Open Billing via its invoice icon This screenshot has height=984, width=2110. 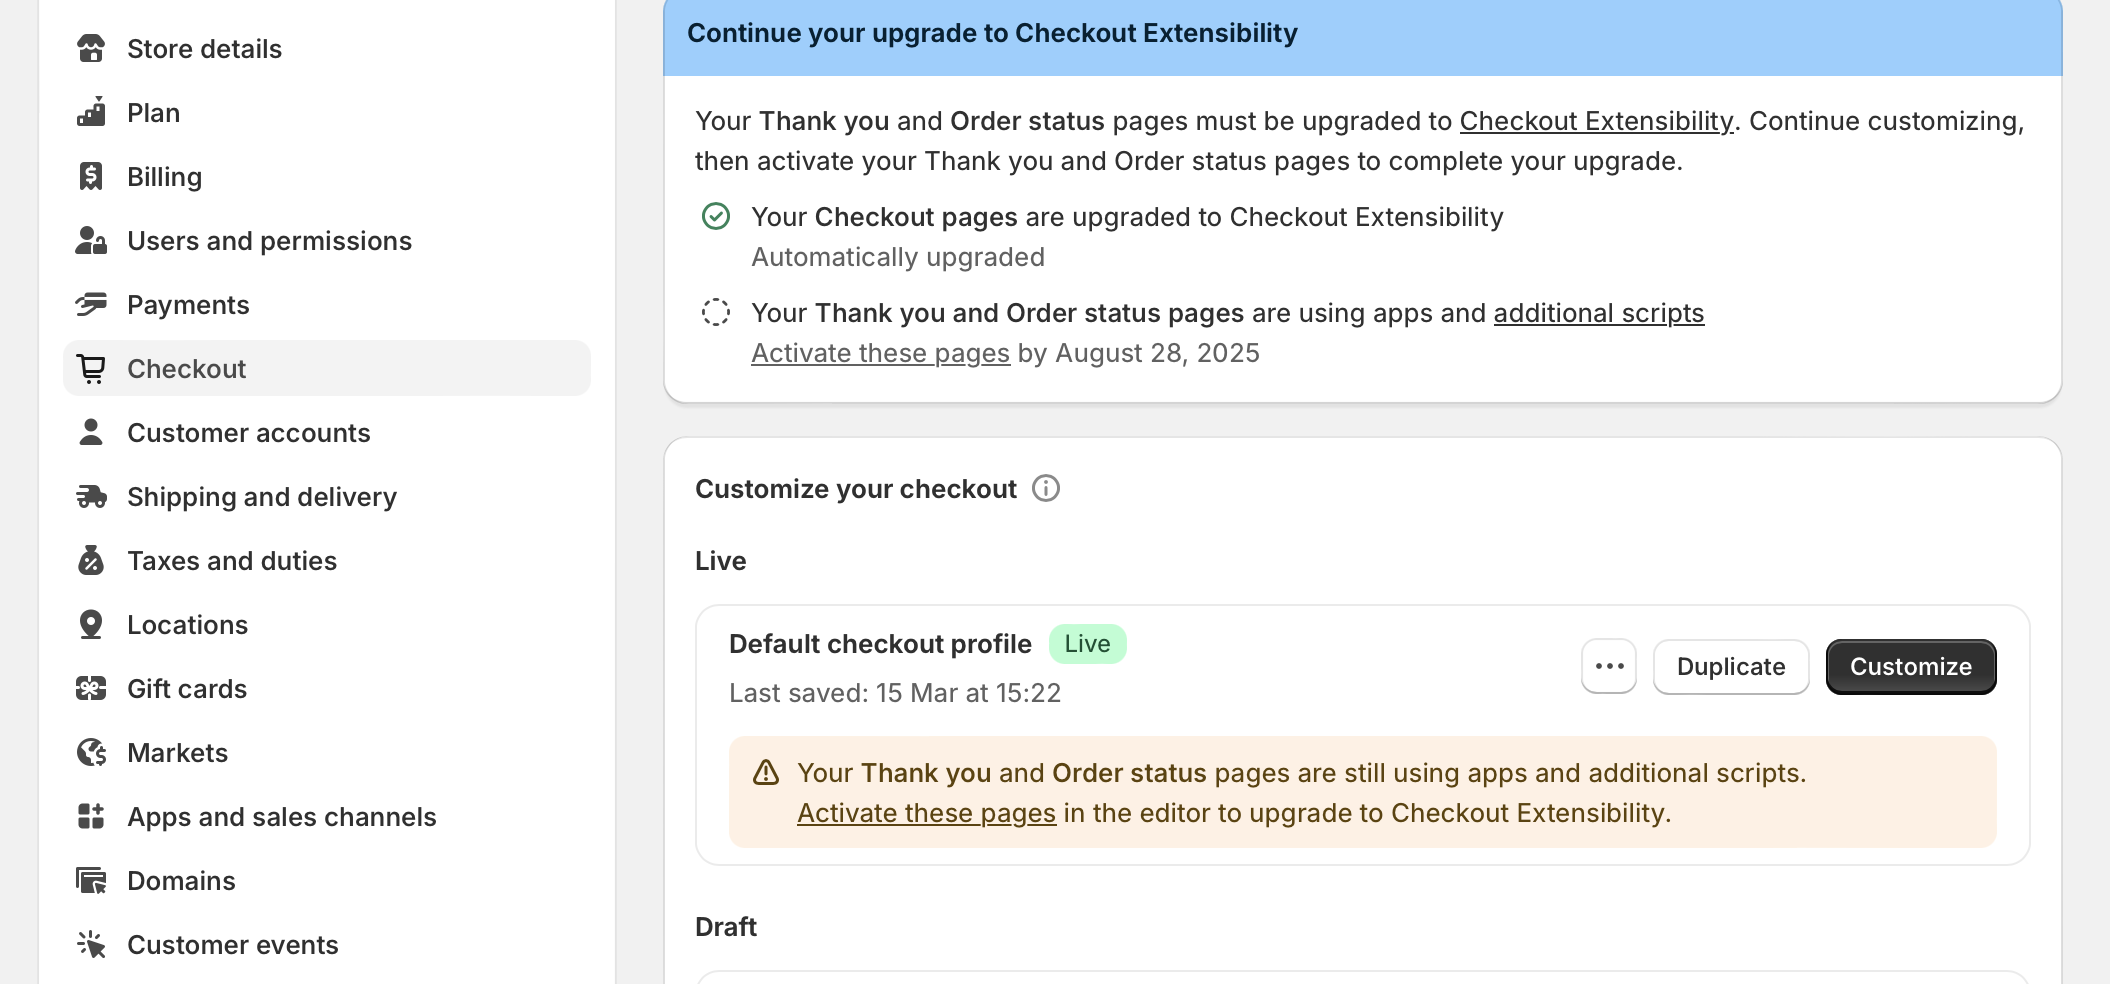(92, 176)
